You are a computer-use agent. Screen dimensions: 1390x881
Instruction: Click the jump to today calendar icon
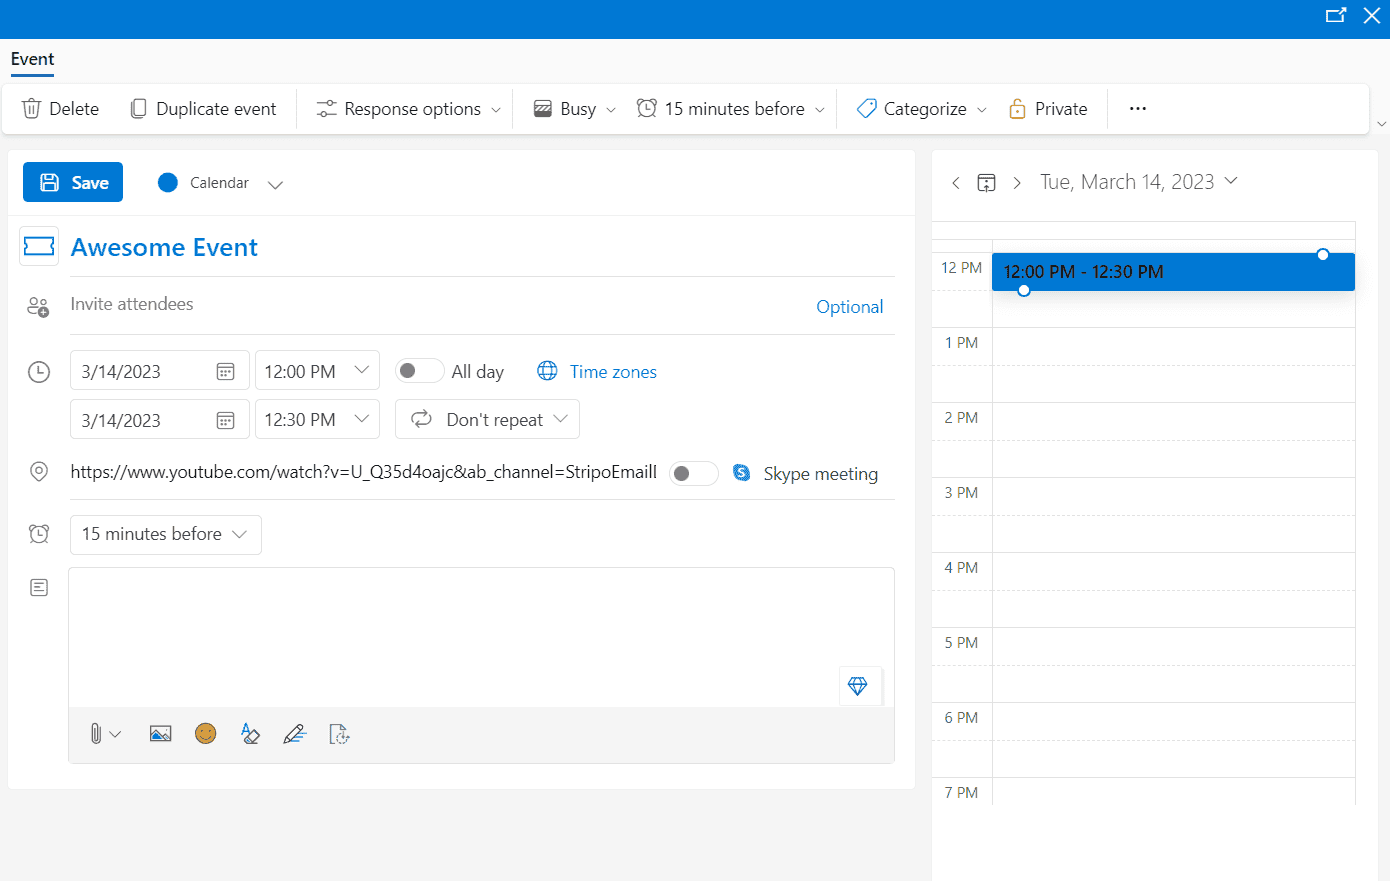coord(986,182)
